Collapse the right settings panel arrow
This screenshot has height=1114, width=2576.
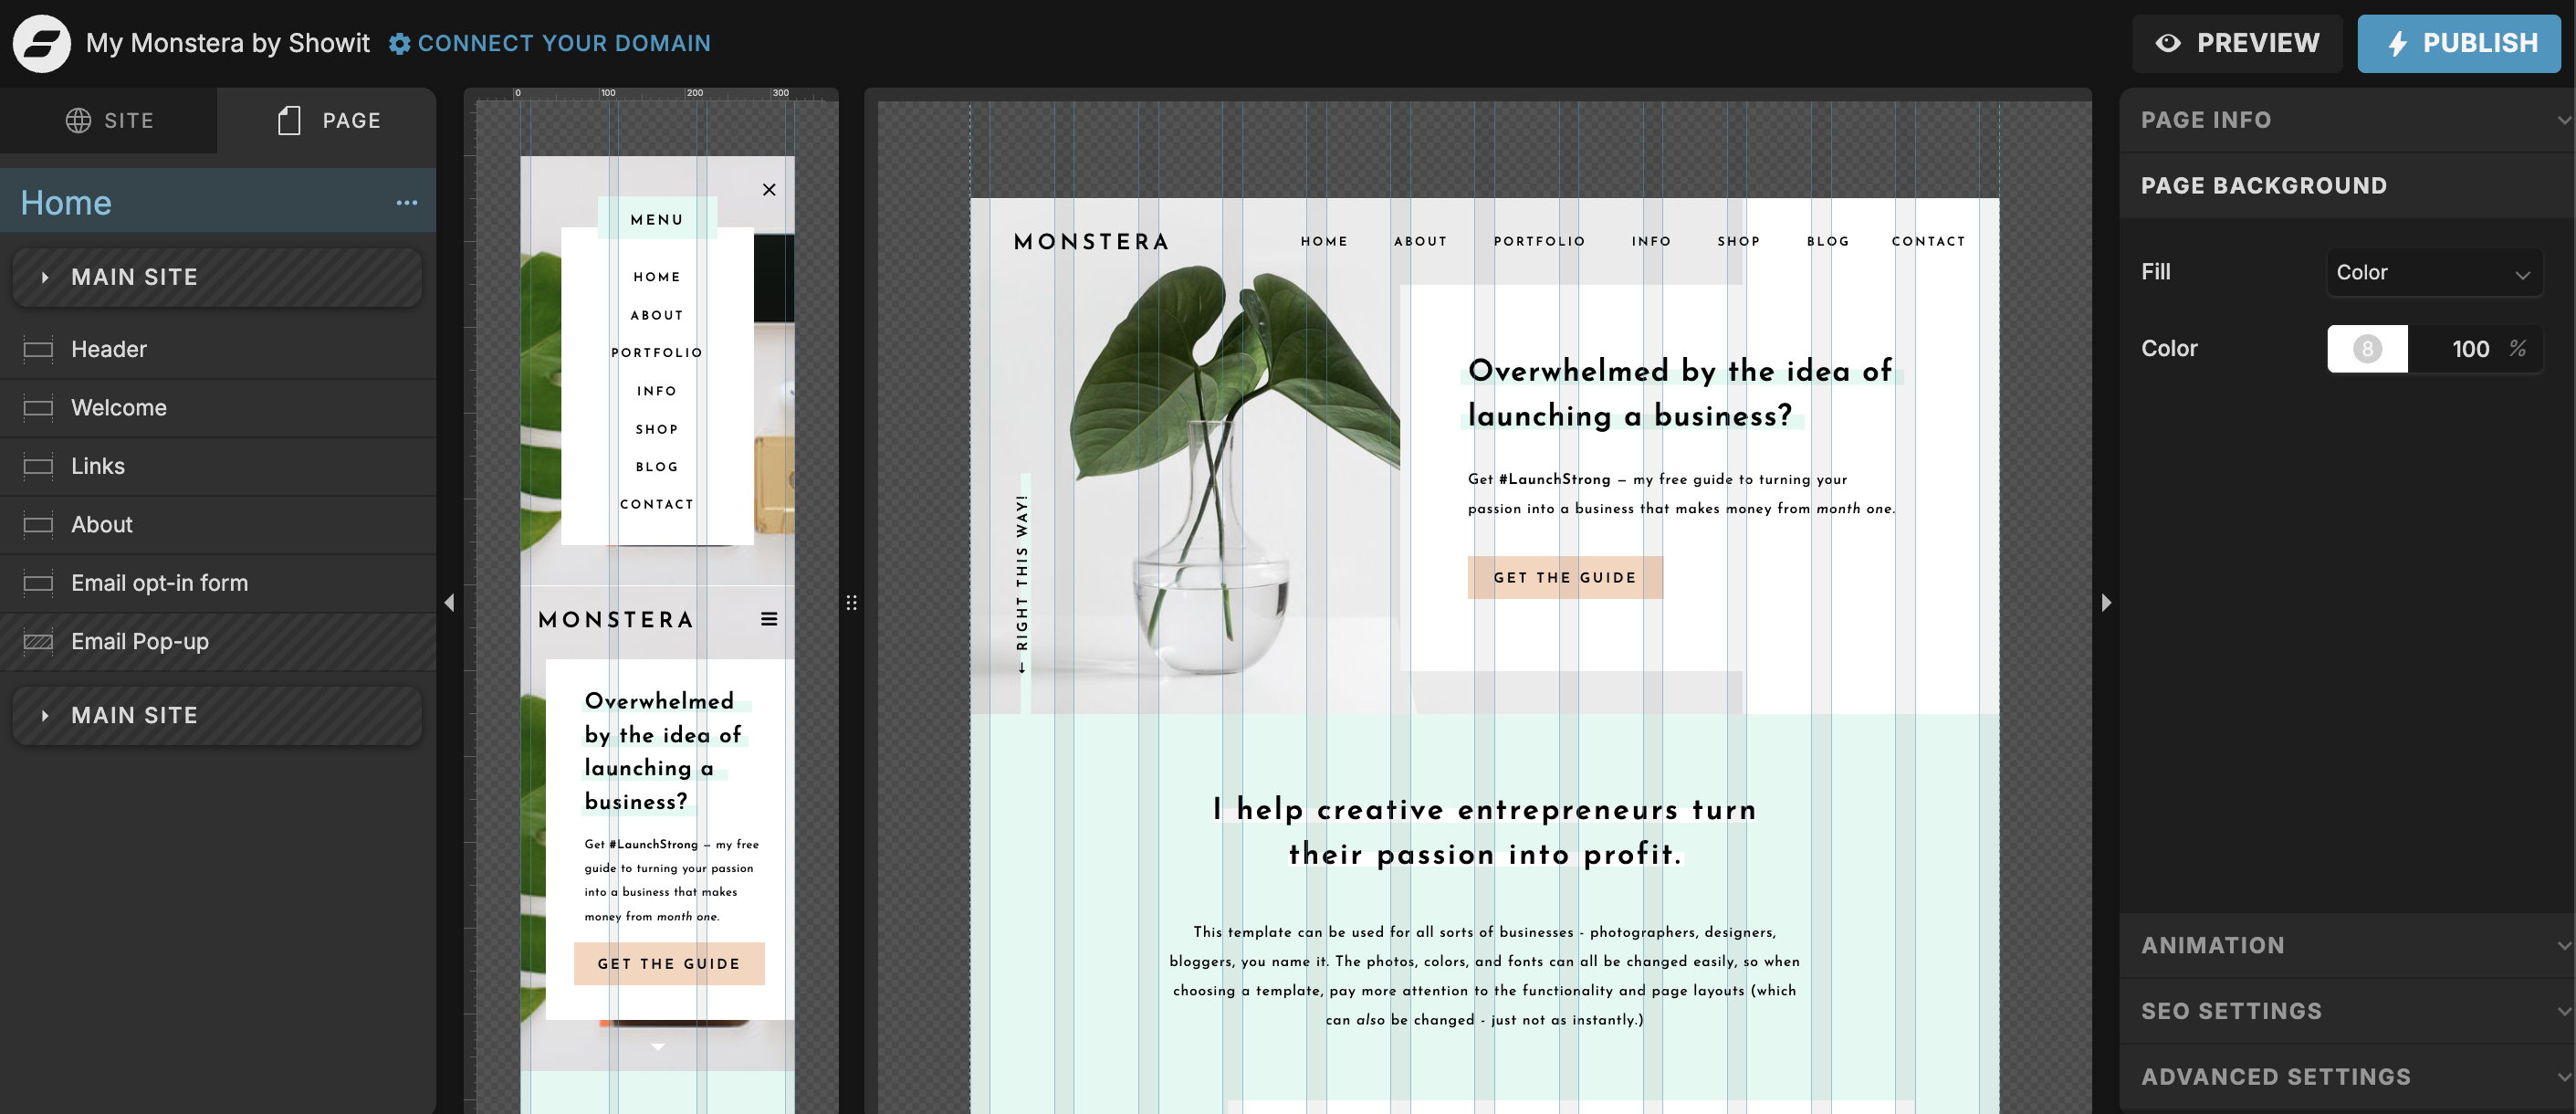[2107, 602]
